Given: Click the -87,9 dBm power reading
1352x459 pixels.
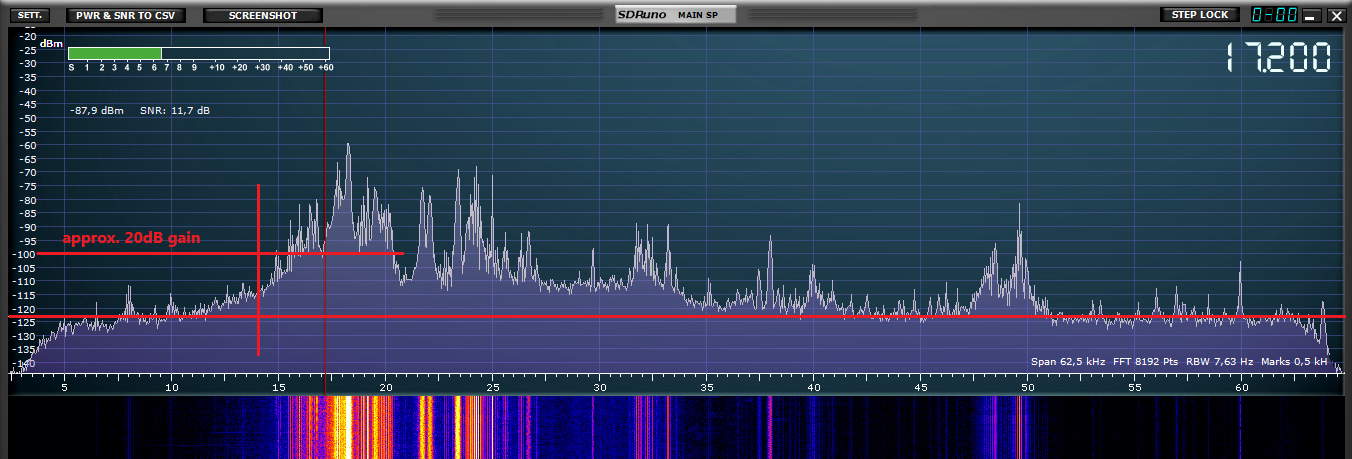Looking at the screenshot, I should pos(97,110).
